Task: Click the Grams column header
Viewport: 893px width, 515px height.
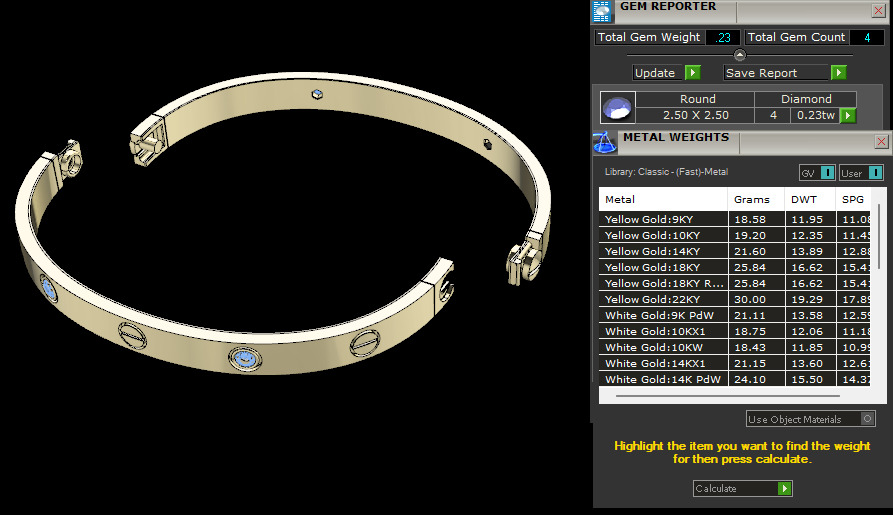Action: point(756,199)
